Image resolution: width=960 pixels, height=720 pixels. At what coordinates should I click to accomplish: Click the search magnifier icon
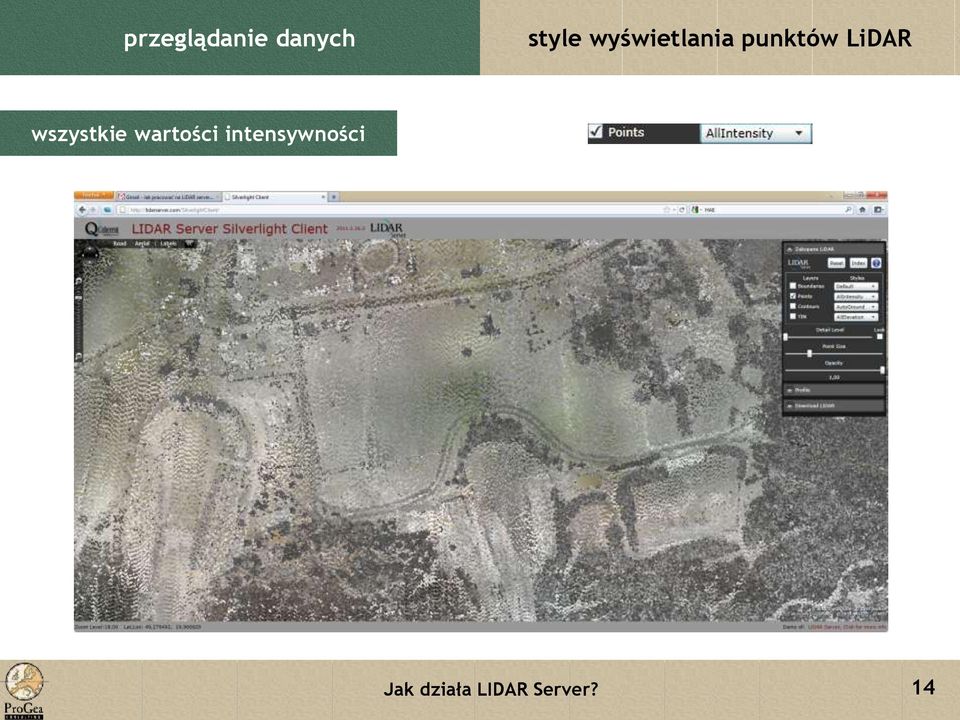pyautogui.click(x=849, y=210)
